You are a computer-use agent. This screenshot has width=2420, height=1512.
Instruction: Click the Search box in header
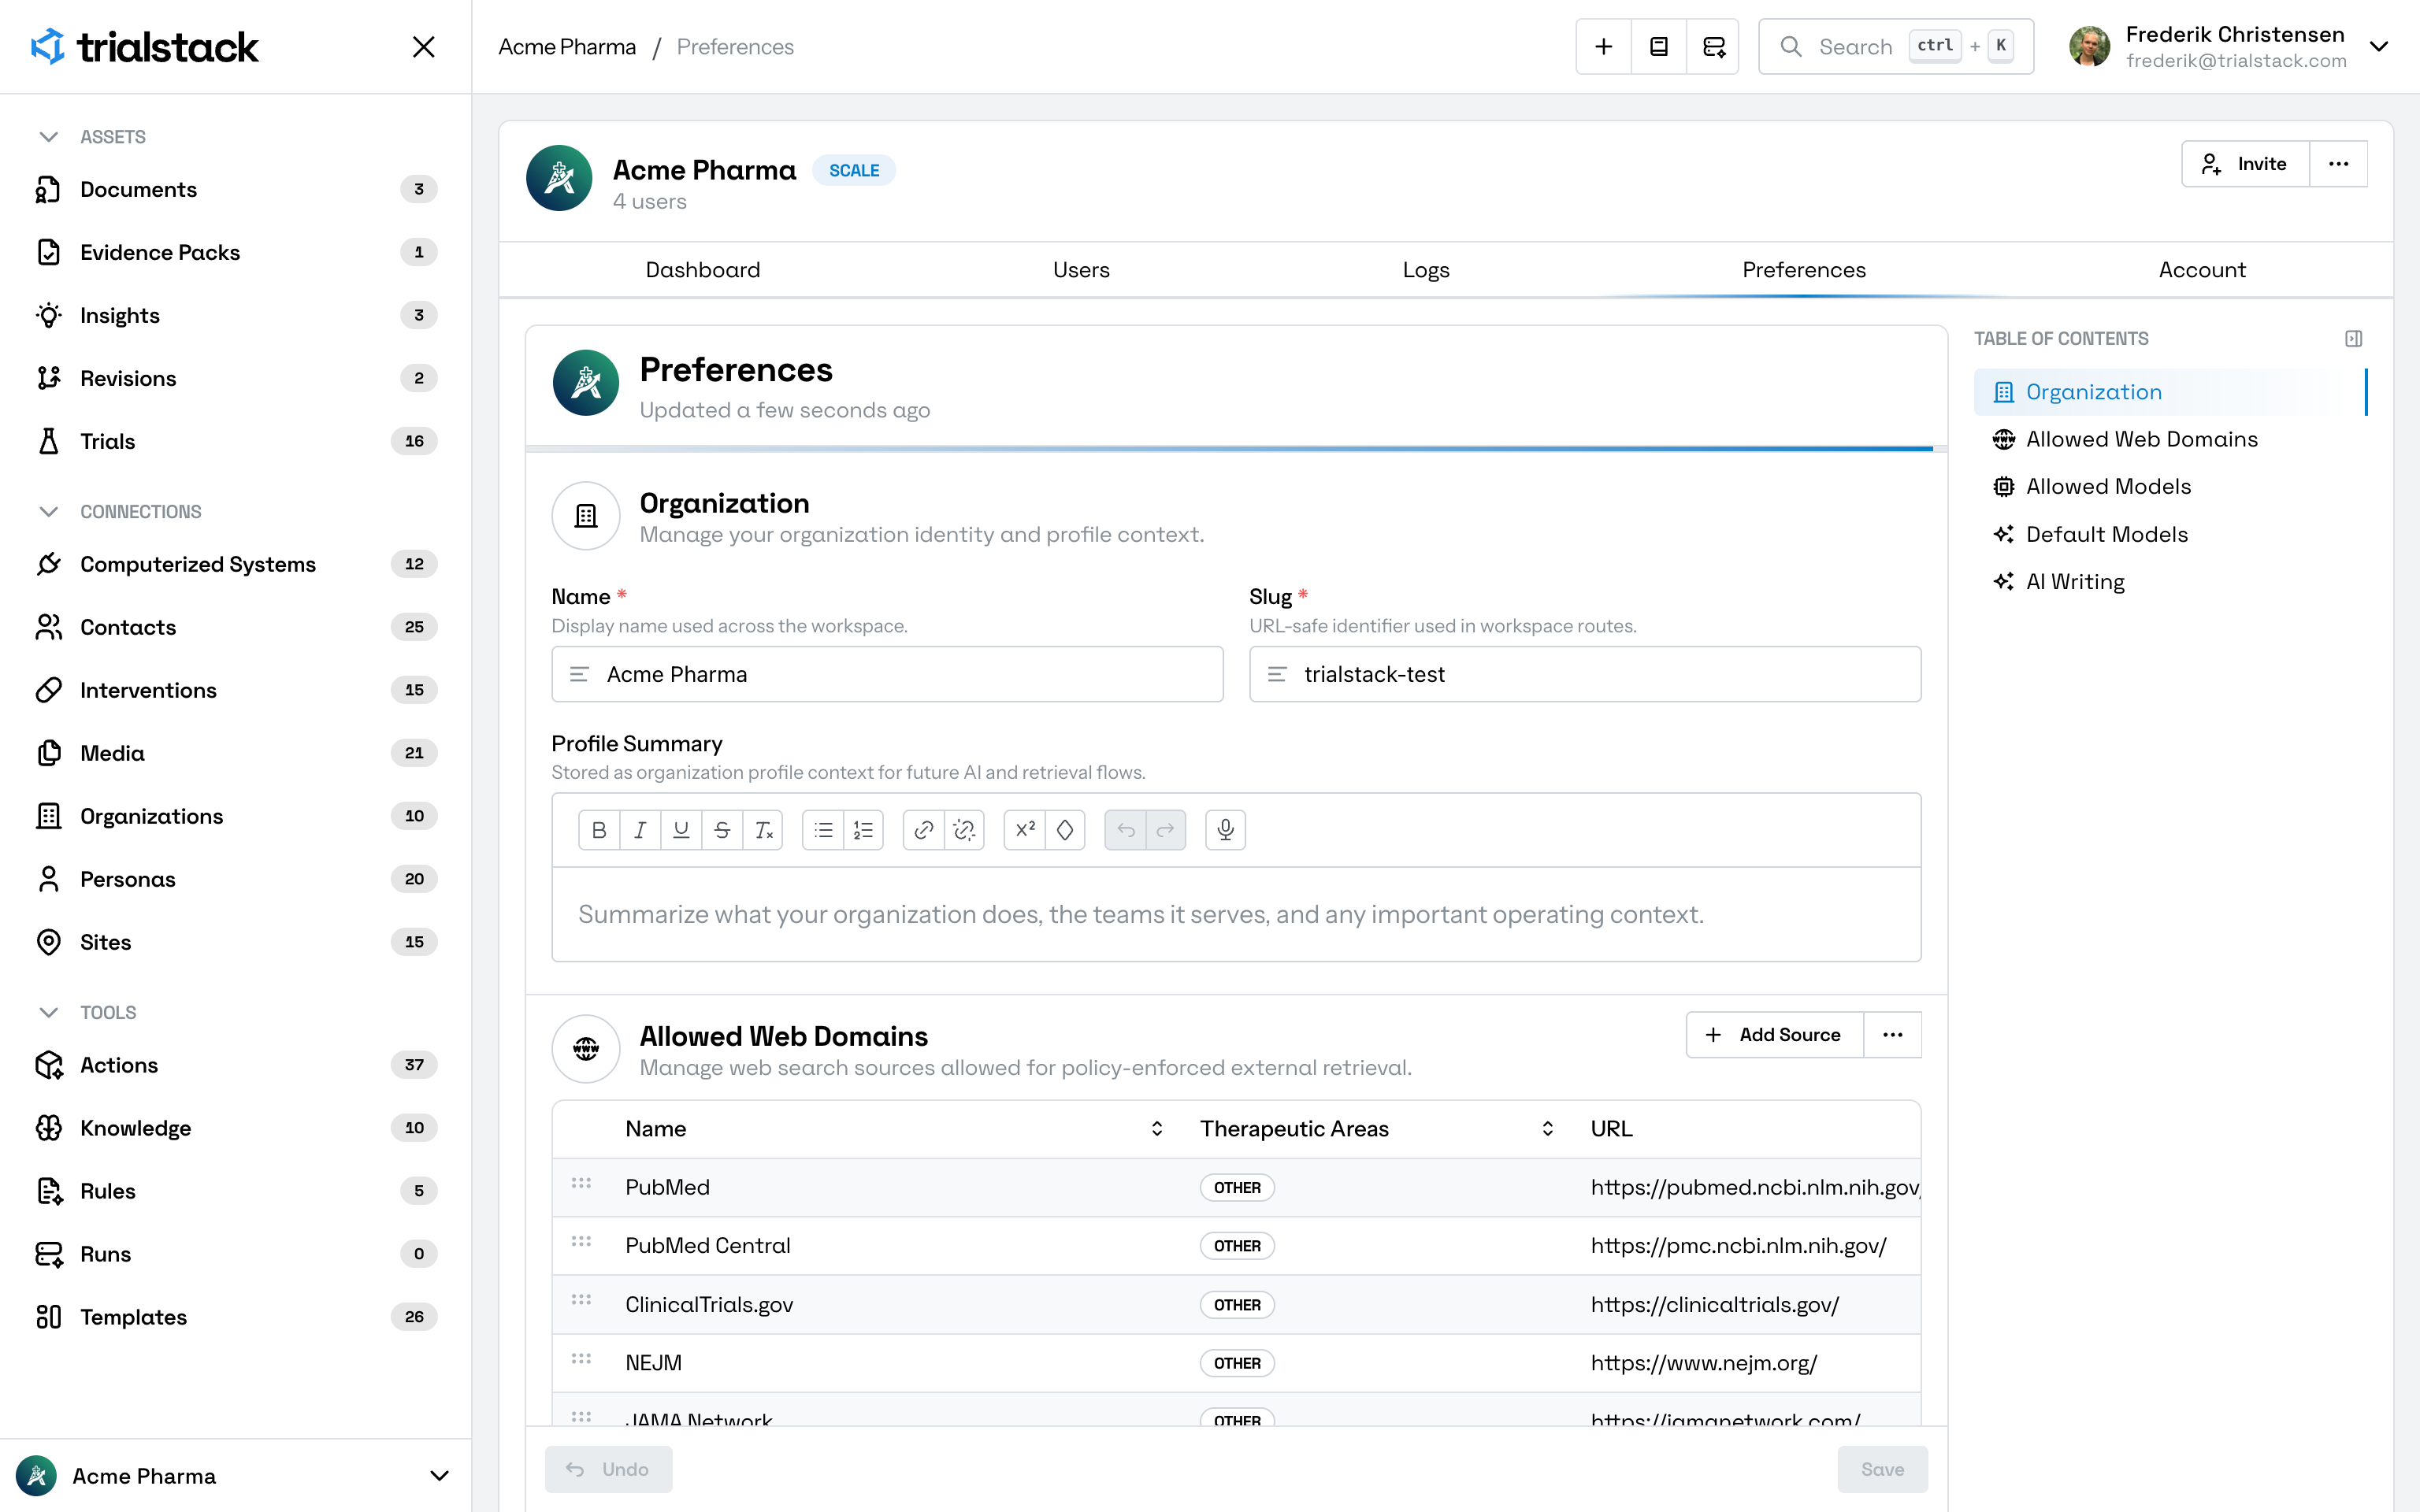1896,47
